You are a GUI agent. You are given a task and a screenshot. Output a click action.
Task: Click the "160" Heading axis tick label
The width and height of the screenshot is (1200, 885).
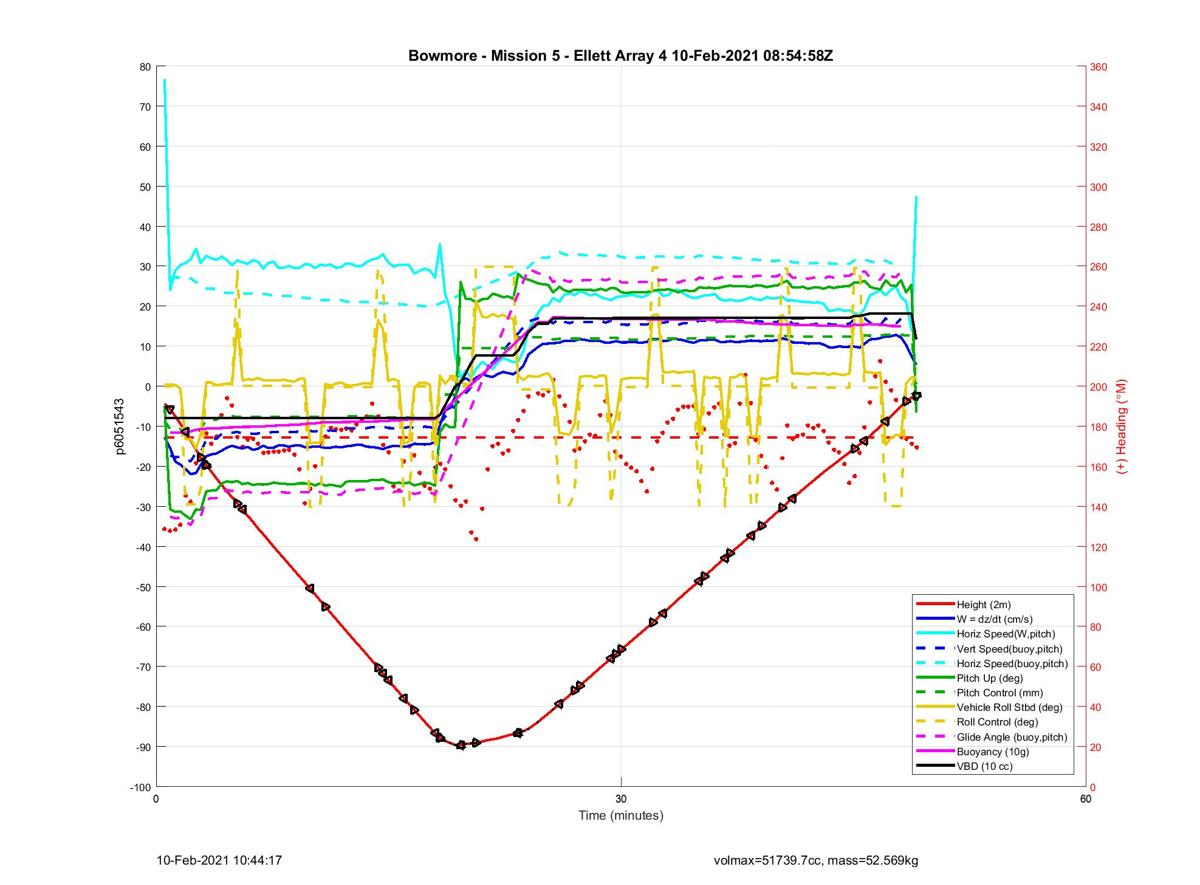[x=1099, y=467]
